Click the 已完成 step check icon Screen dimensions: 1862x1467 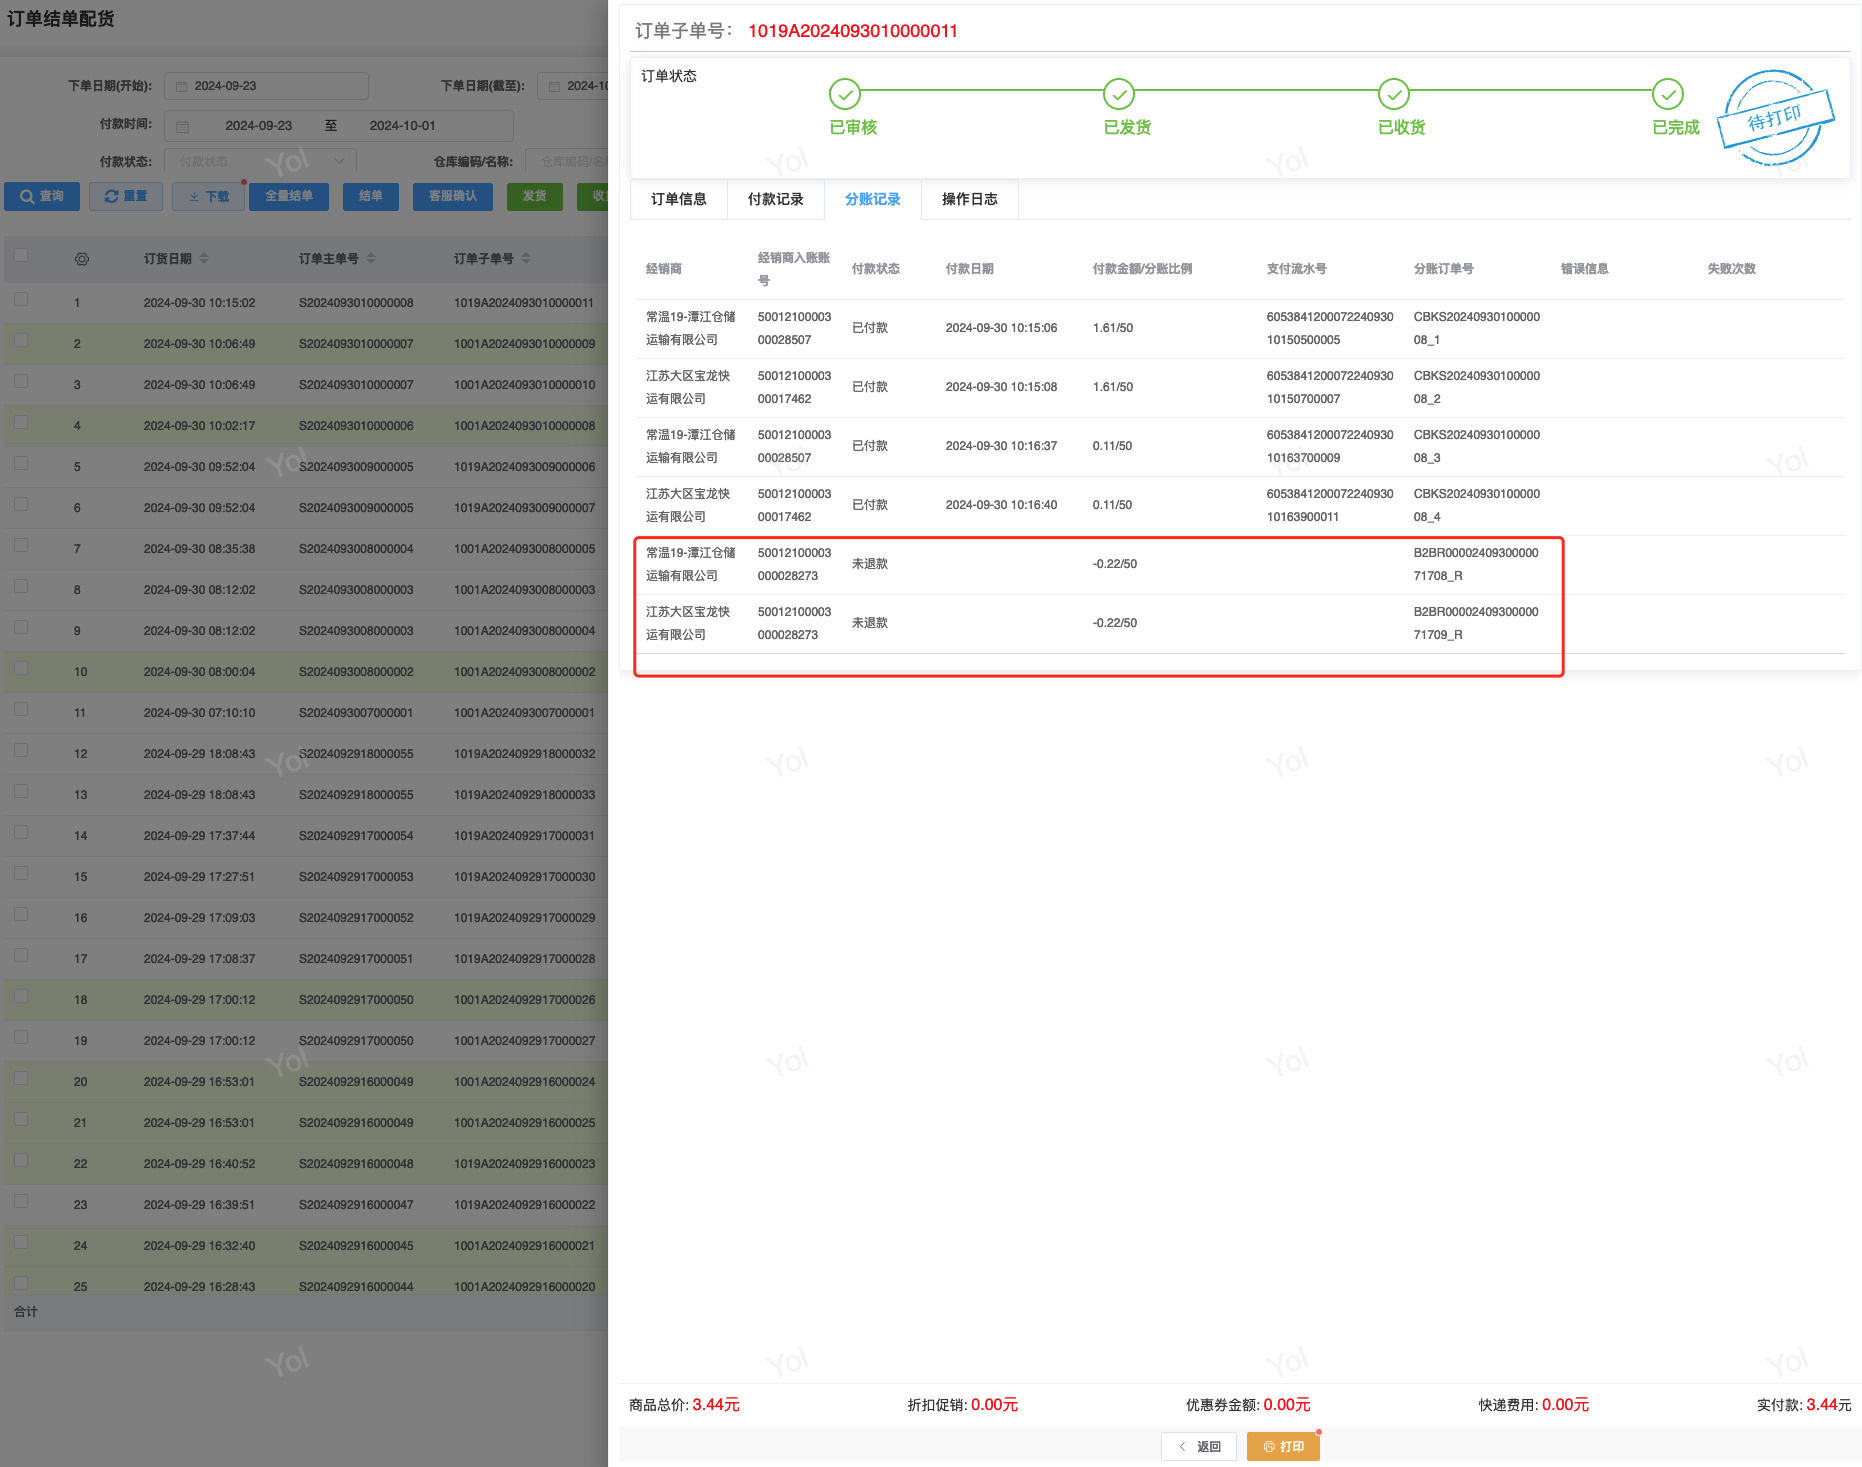pyautogui.click(x=1668, y=94)
